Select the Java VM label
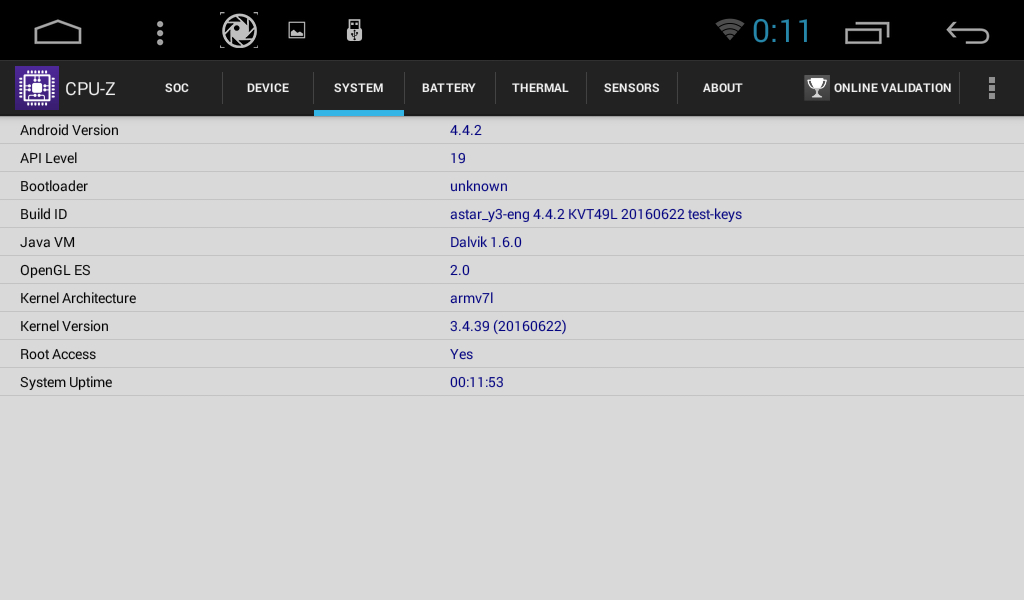1024x600 pixels. click(x=47, y=242)
